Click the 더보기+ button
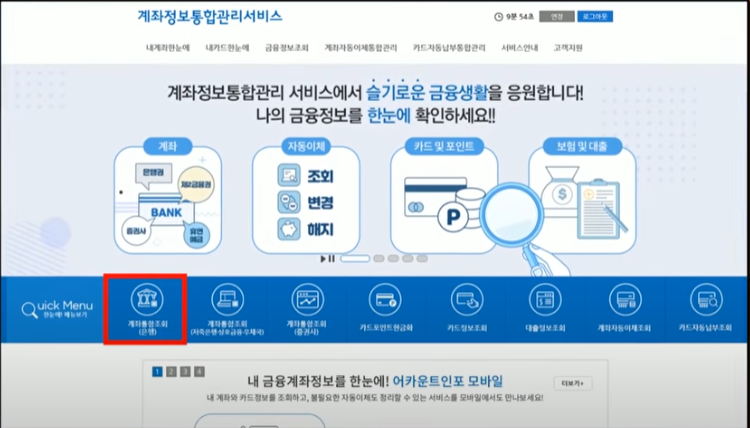Image resolution: width=750 pixels, height=428 pixels. pyautogui.click(x=573, y=384)
